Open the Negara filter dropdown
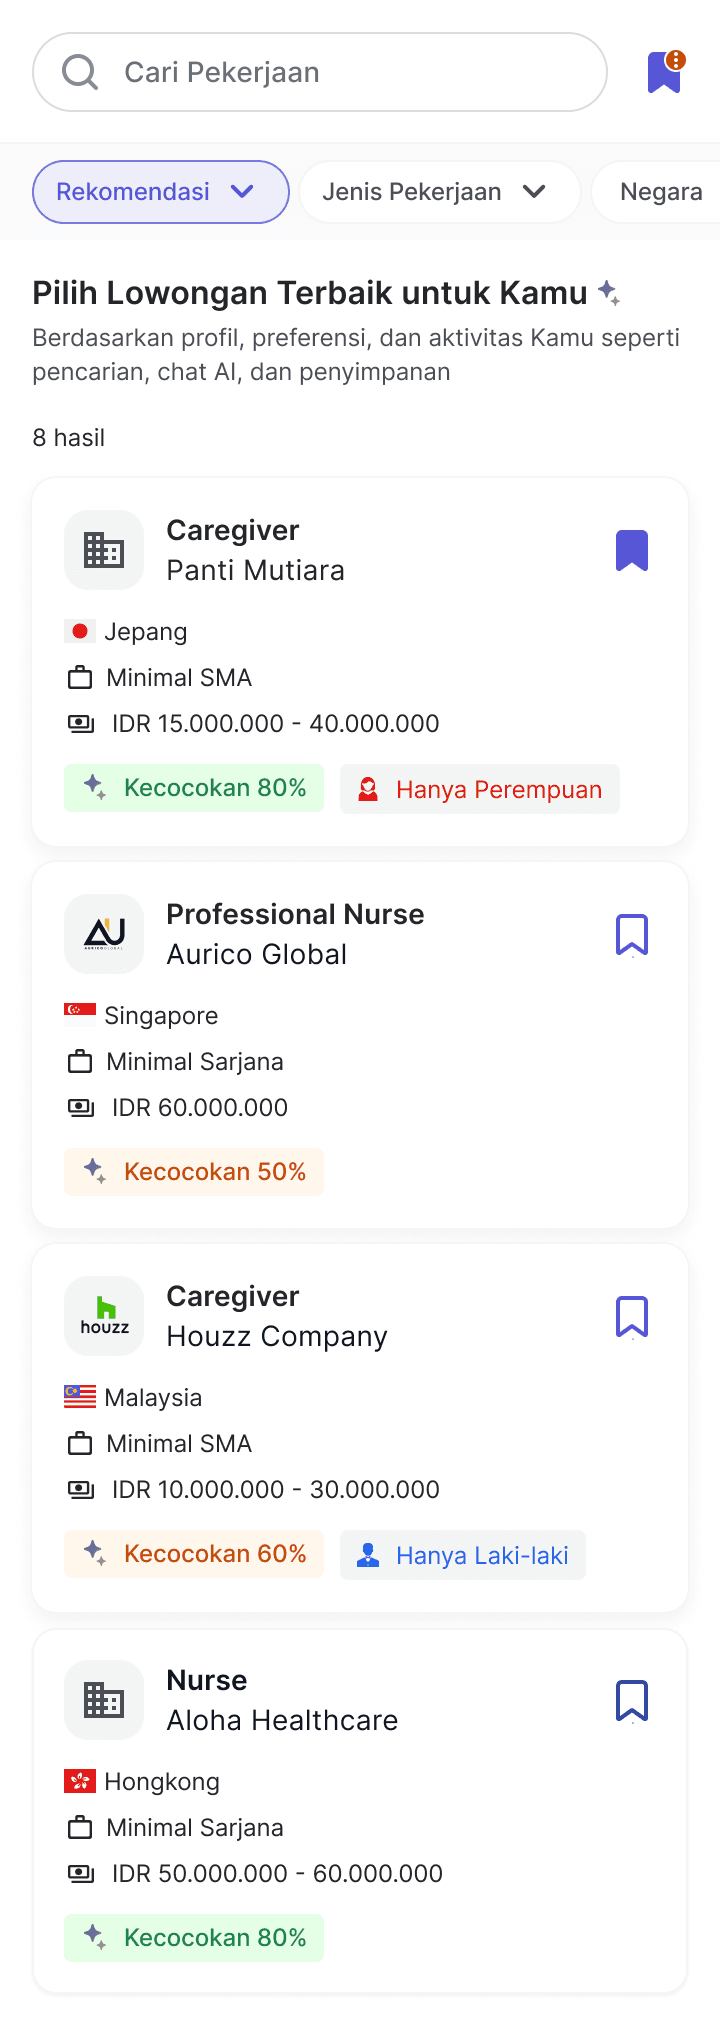 [x=662, y=192]
